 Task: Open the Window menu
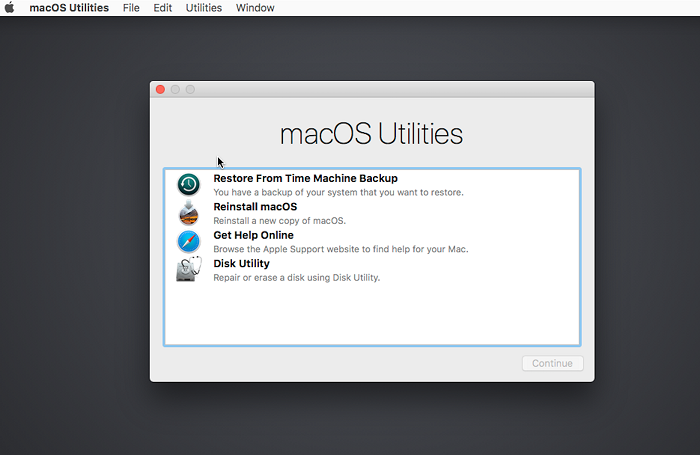pos(255,8)
